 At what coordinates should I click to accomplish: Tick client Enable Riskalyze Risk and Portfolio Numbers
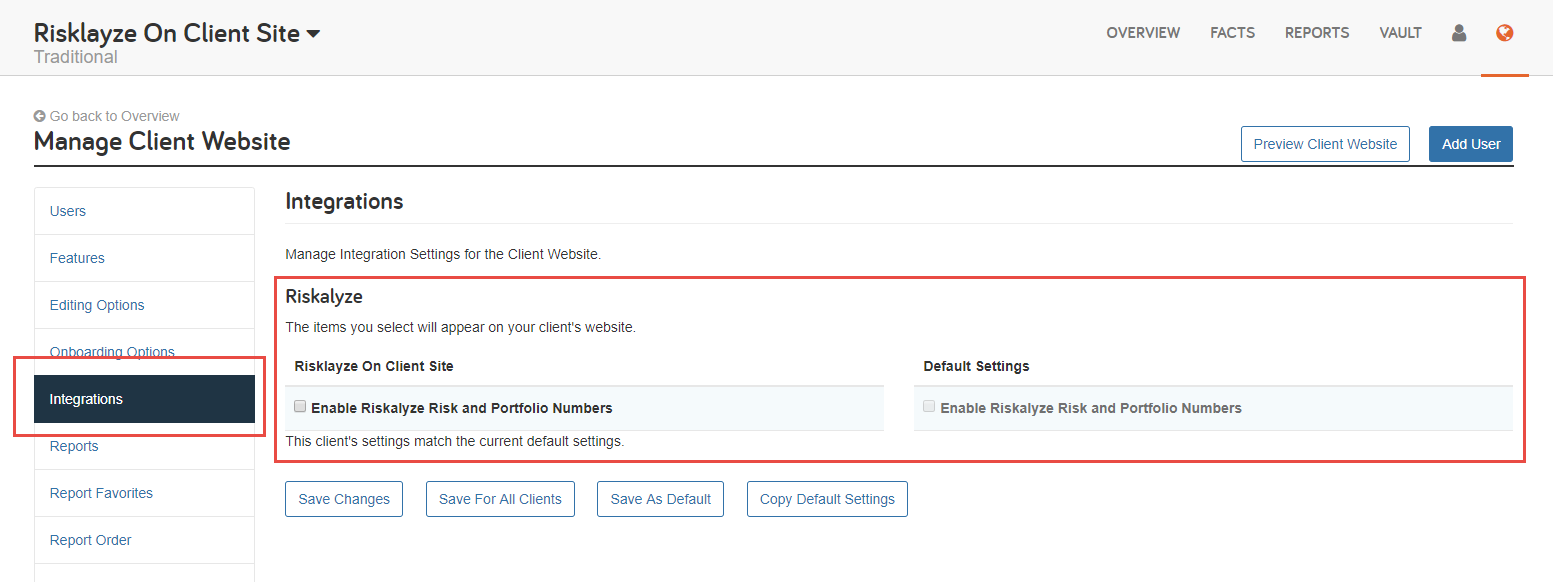[x=300, y=407]
